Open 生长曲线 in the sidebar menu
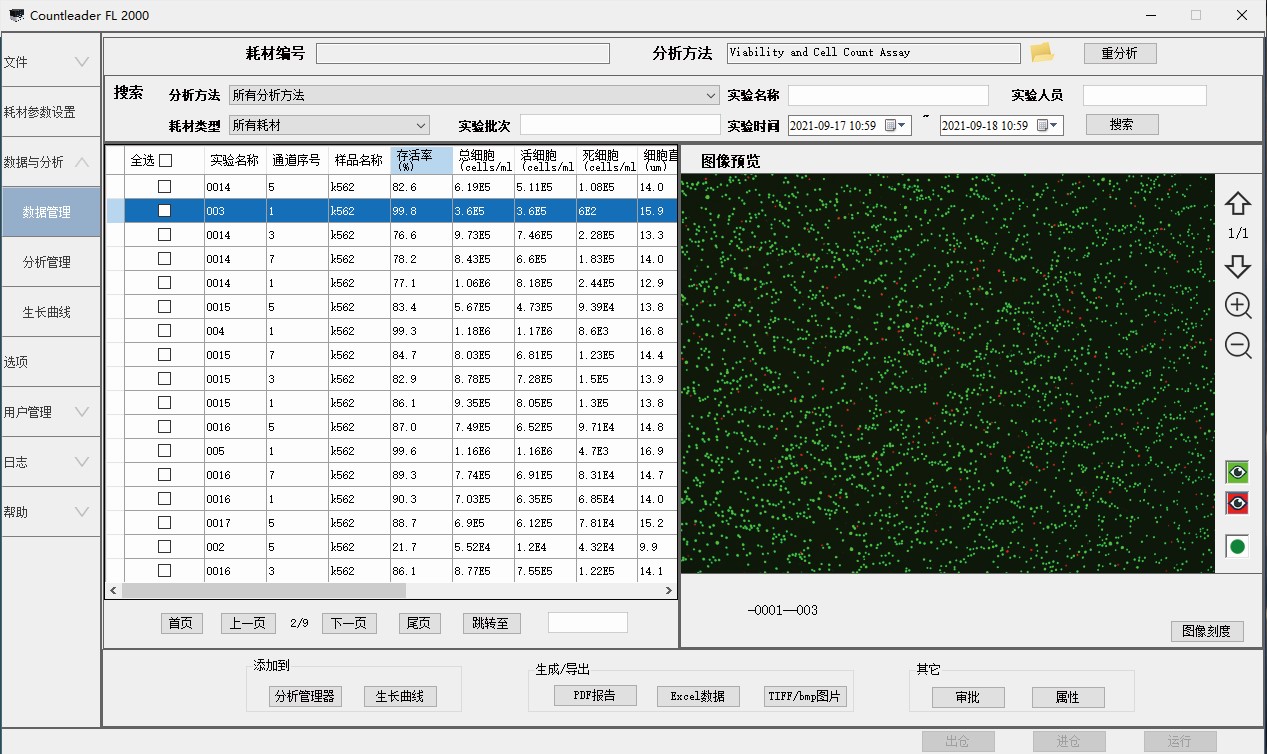Screen dimensions: 1267x754 tap(47, 312)
